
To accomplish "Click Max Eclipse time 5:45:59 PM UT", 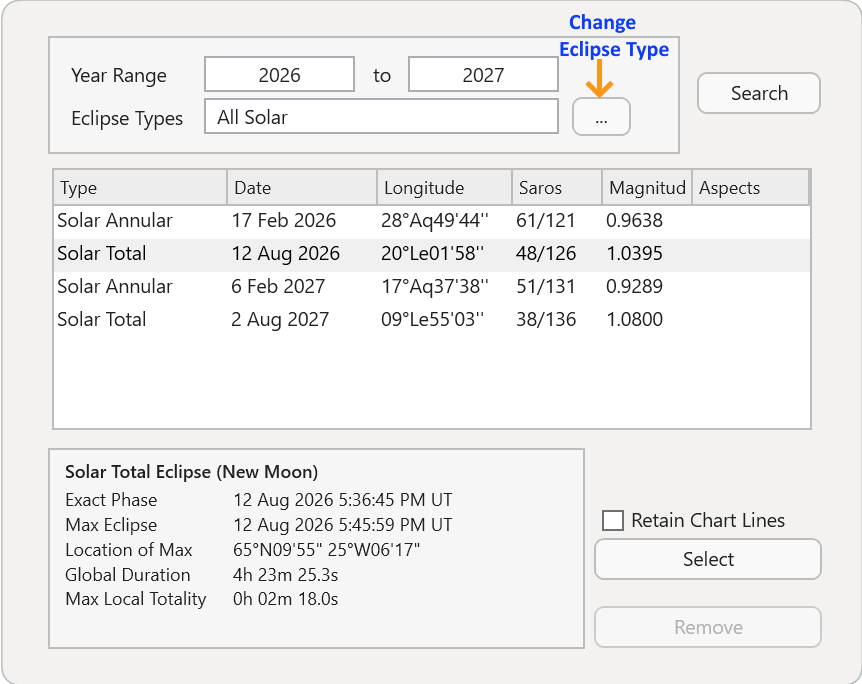I will point(395,525).
